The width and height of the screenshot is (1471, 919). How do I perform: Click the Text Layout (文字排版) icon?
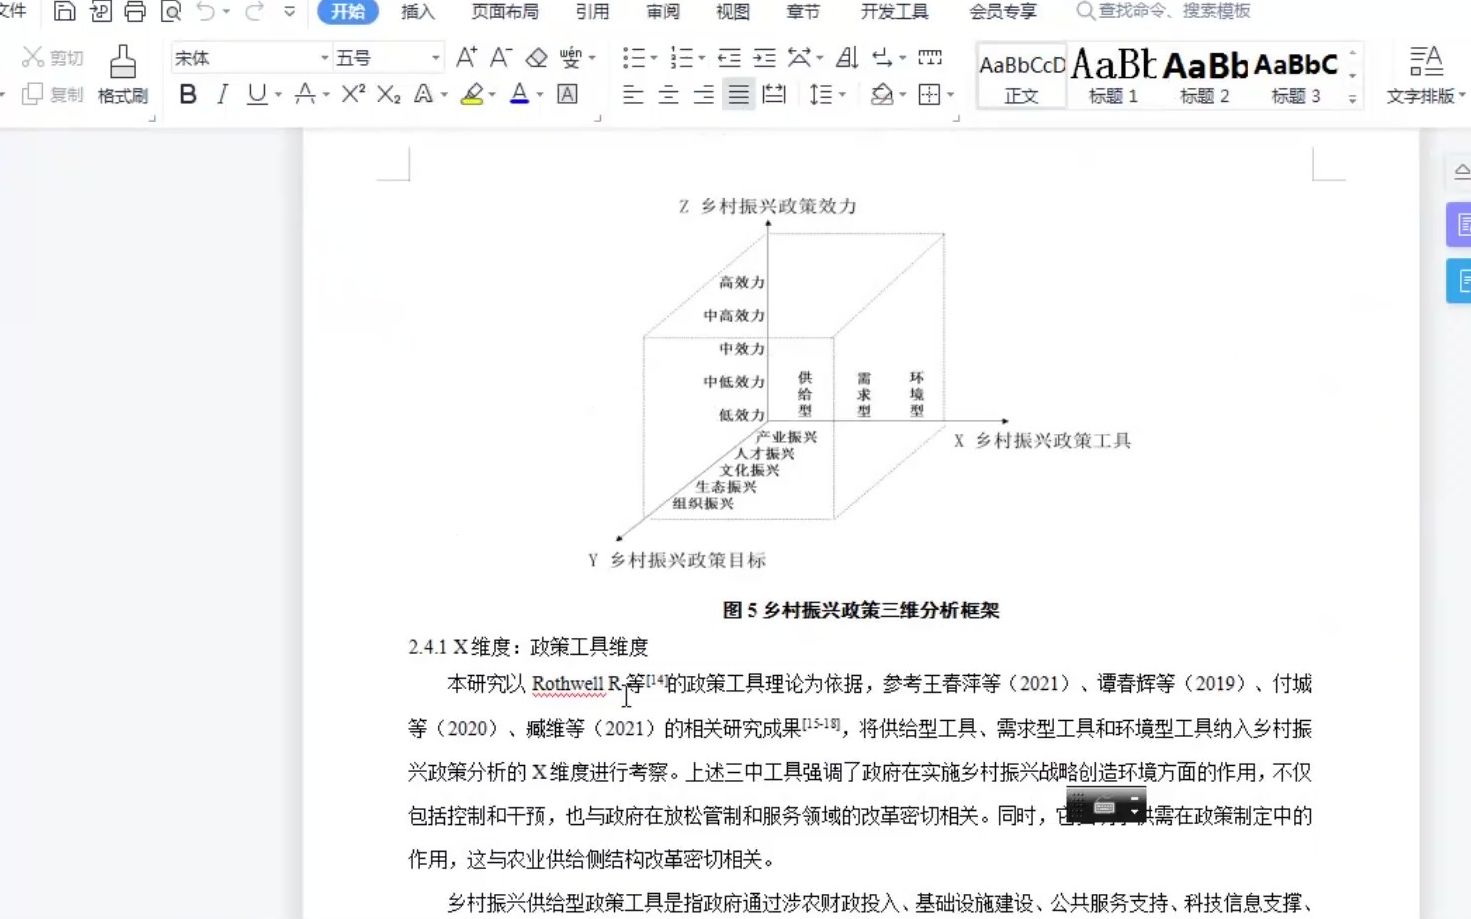tap(1426, 75)
